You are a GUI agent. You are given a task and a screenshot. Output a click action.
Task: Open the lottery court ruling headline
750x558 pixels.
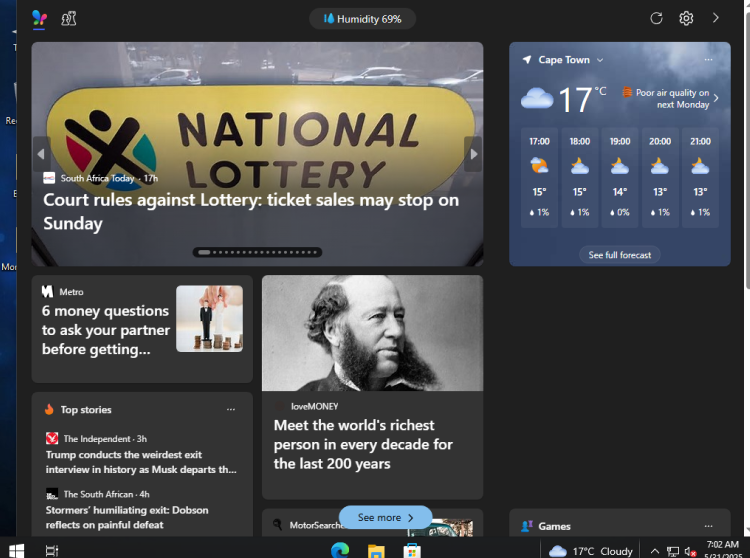[x=251, y=211]
